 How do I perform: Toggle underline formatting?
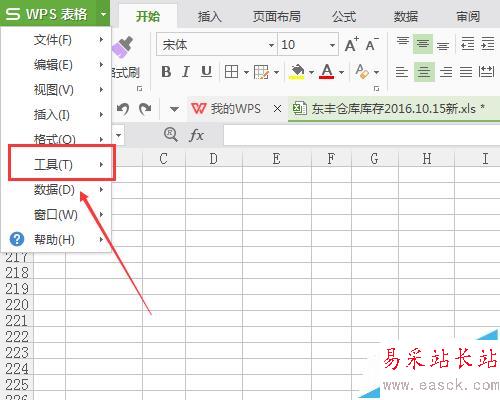206,72
